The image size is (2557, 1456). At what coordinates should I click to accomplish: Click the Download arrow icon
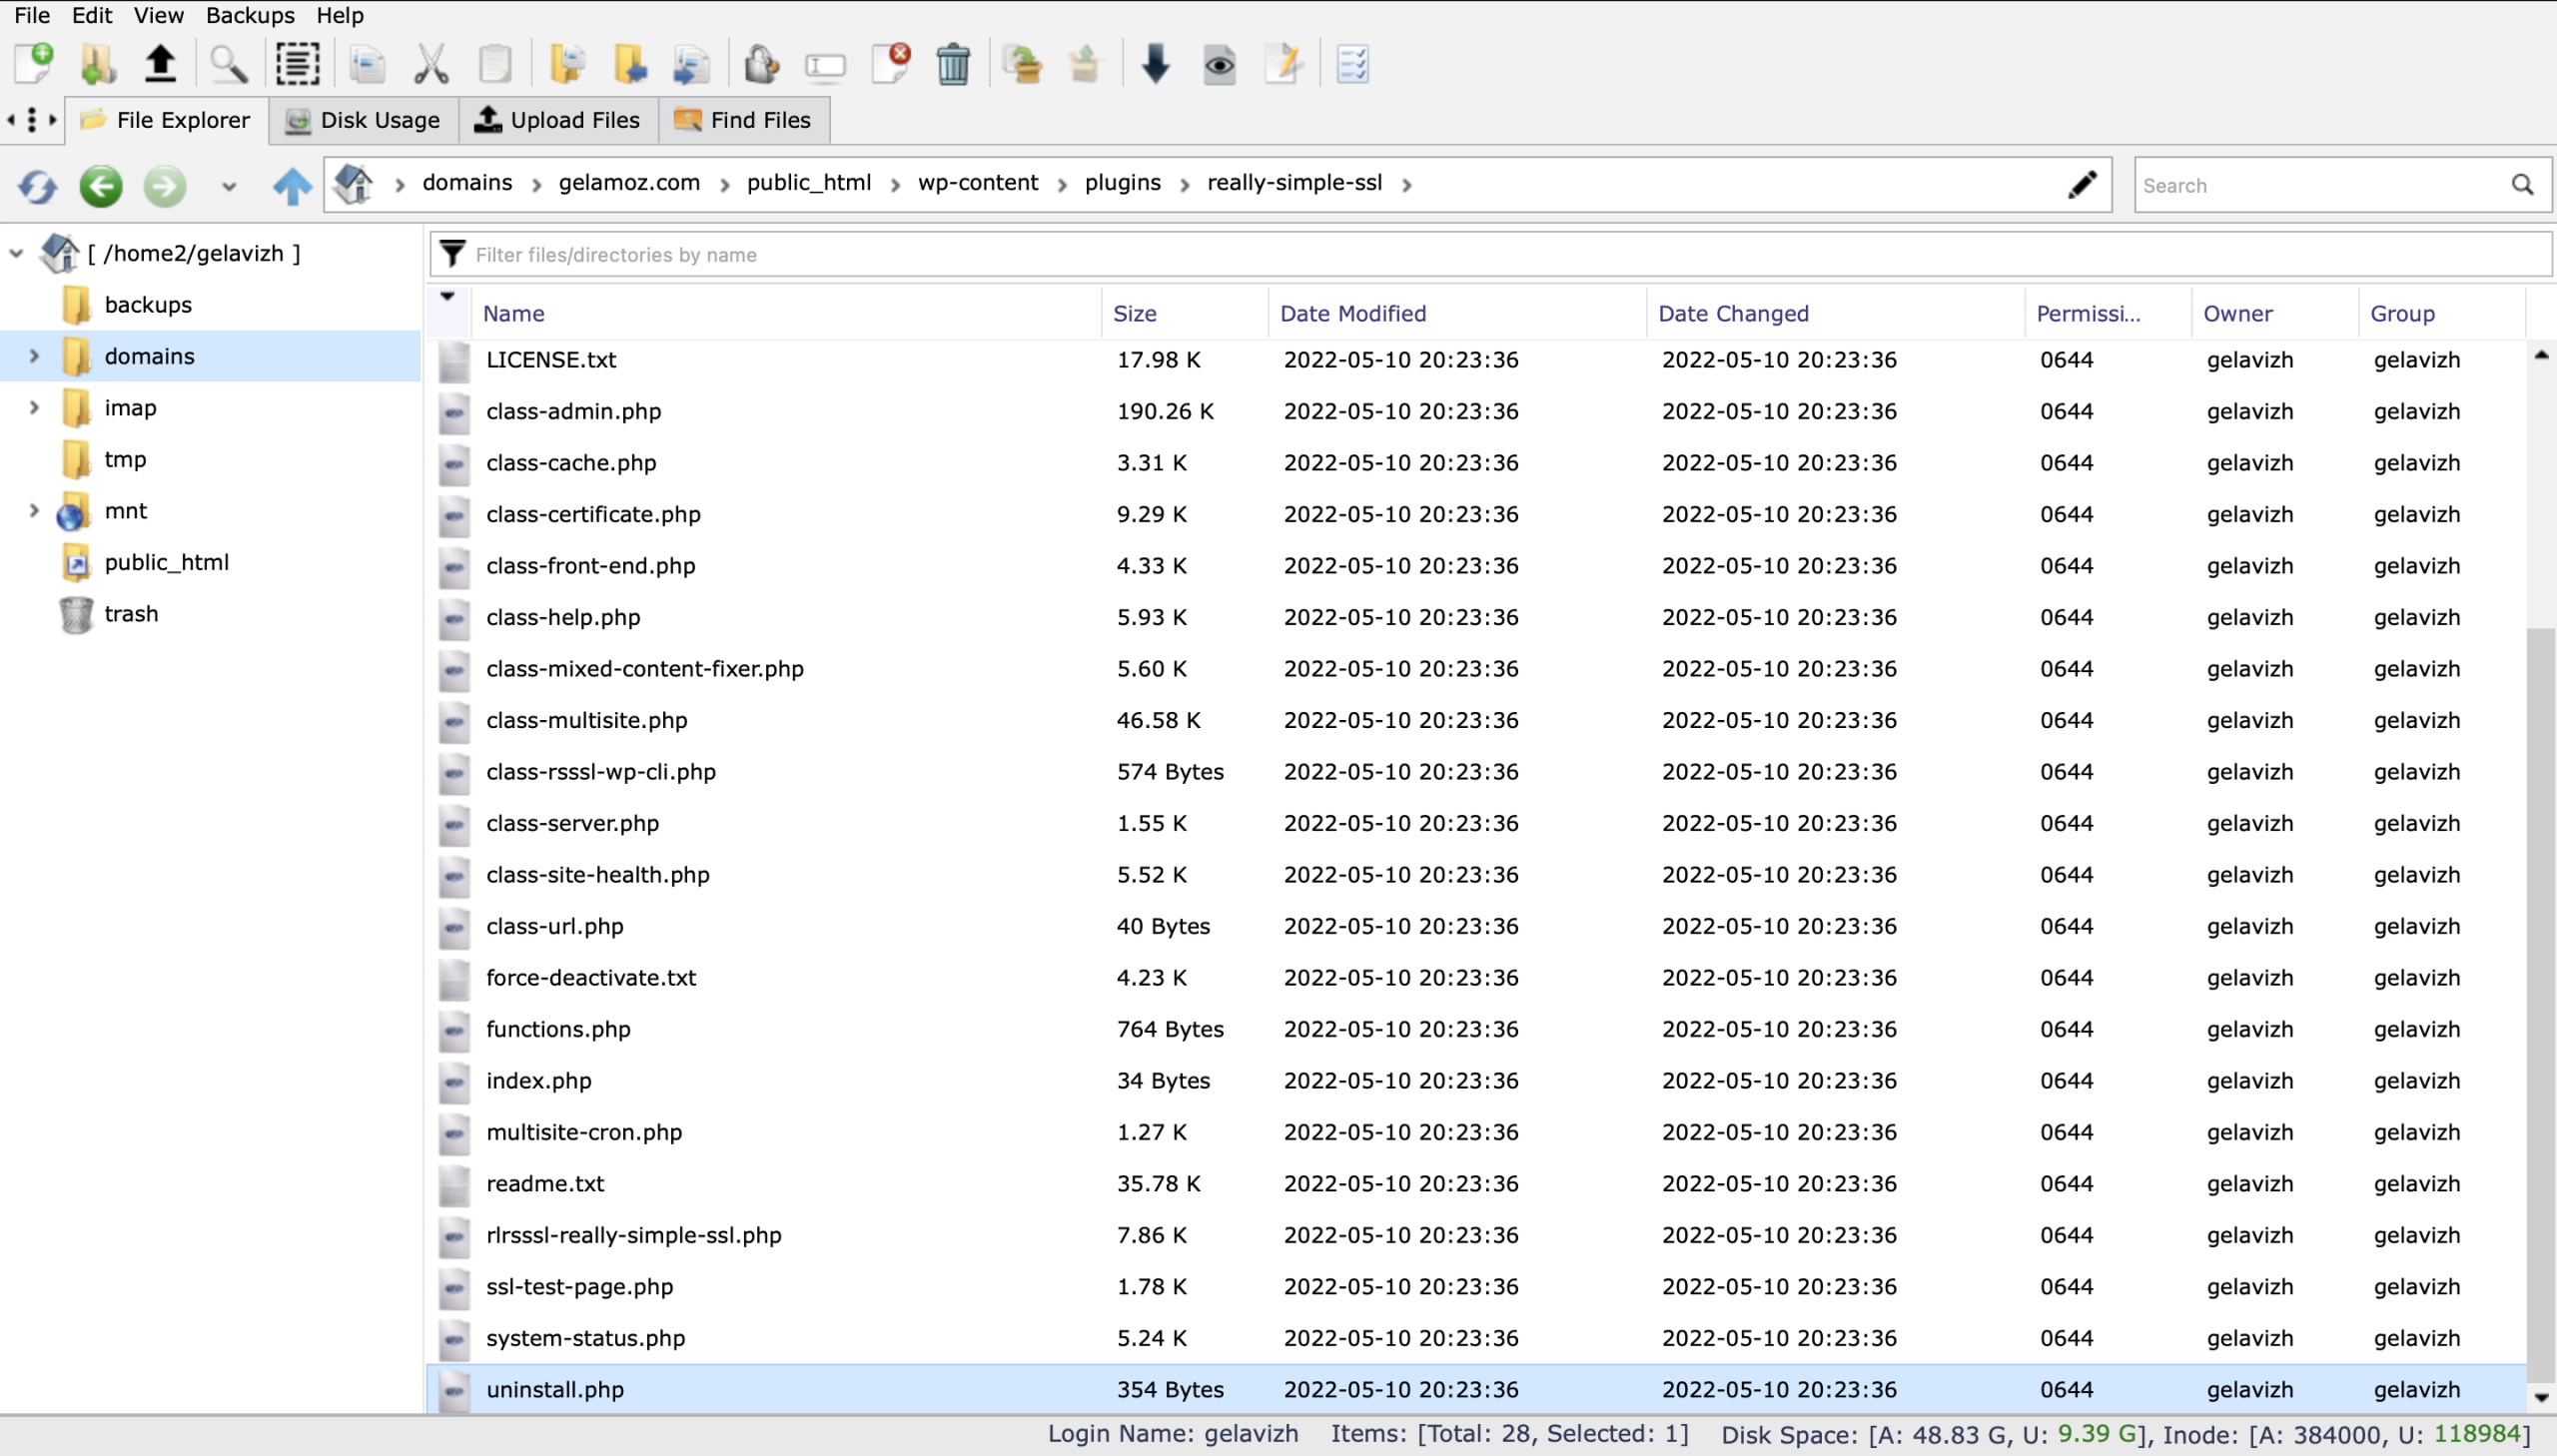[x=1155, y=64]
